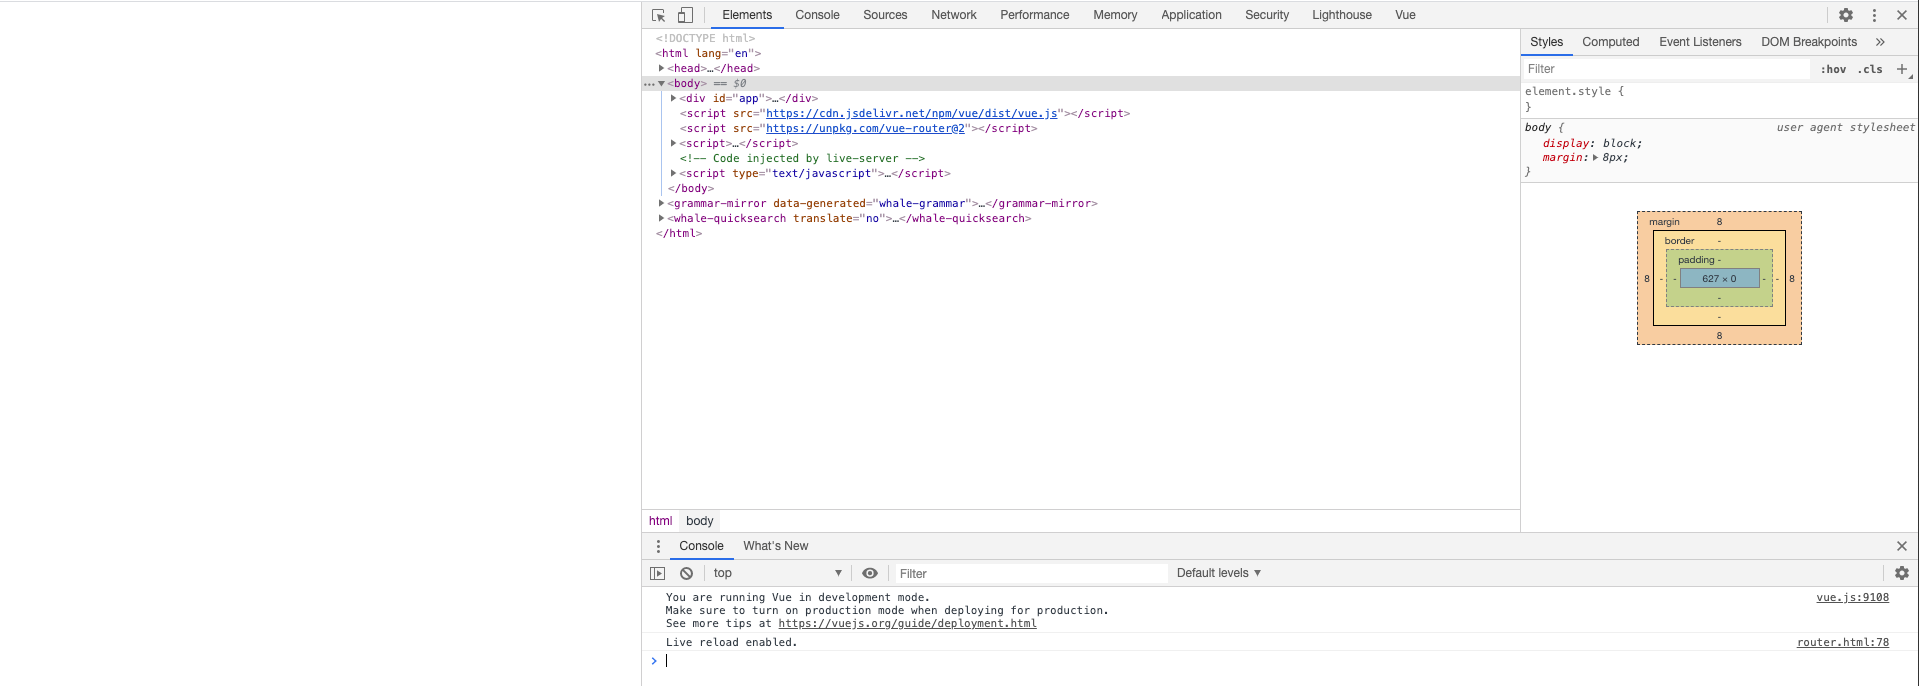The height and width of the screenshot is (686, 1919).
Task: Collapse the body element node
Action: (x=661, y=83)
